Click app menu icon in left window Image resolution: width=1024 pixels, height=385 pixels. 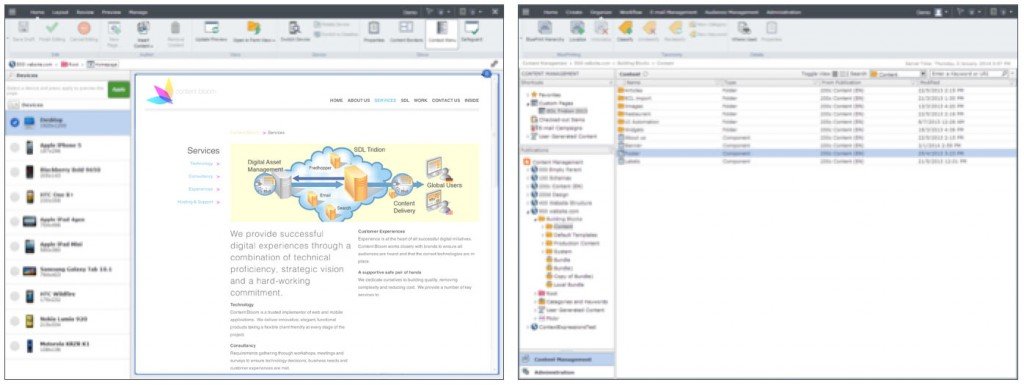pyautogui.click(x=13, y=12)
